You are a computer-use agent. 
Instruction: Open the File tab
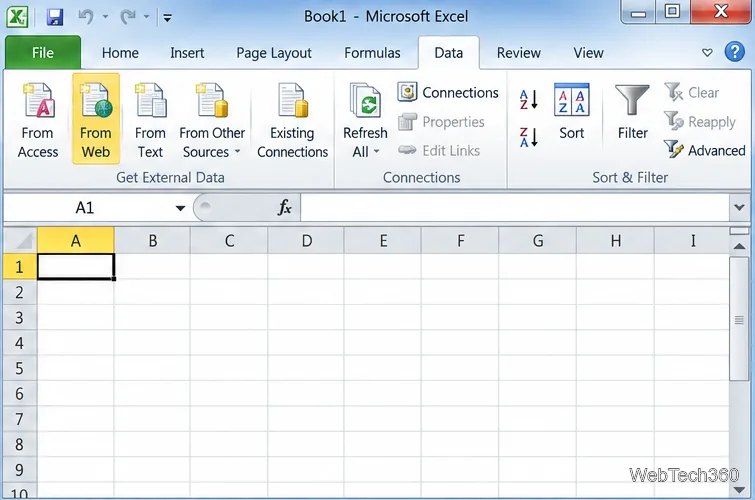point(43,53)
